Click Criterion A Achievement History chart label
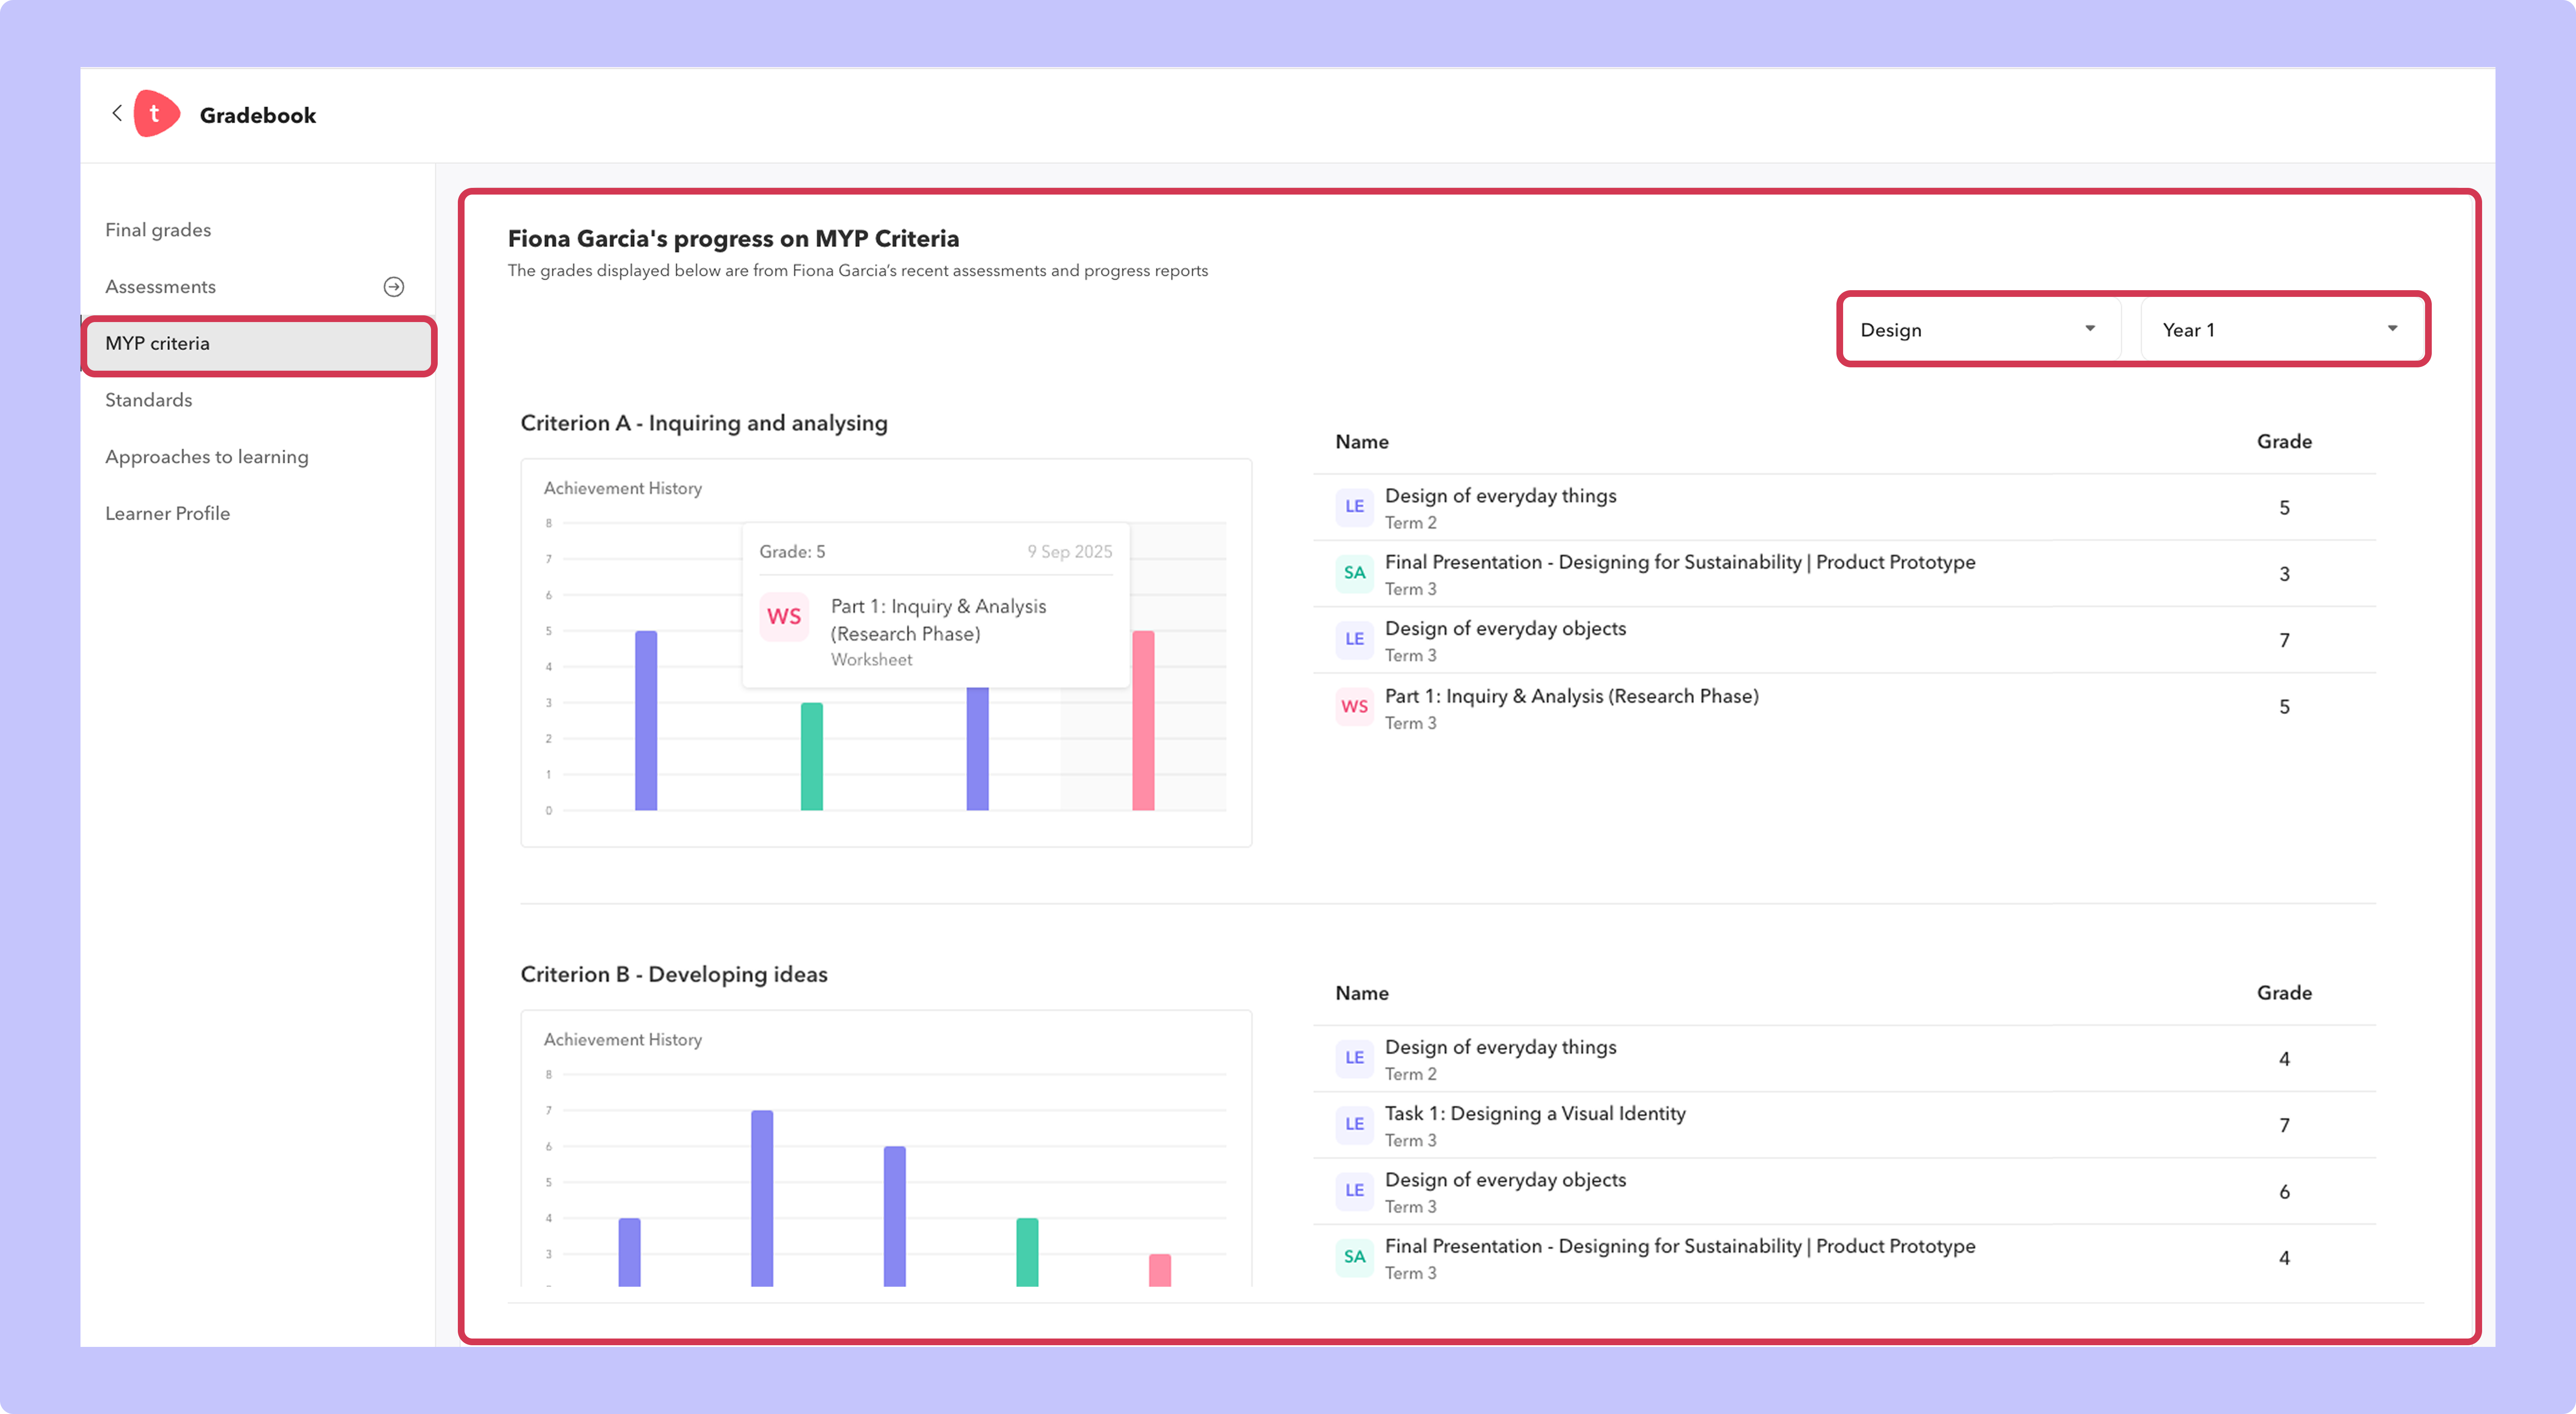The width and height of the screenshot is (2576, 1414). 623,488
